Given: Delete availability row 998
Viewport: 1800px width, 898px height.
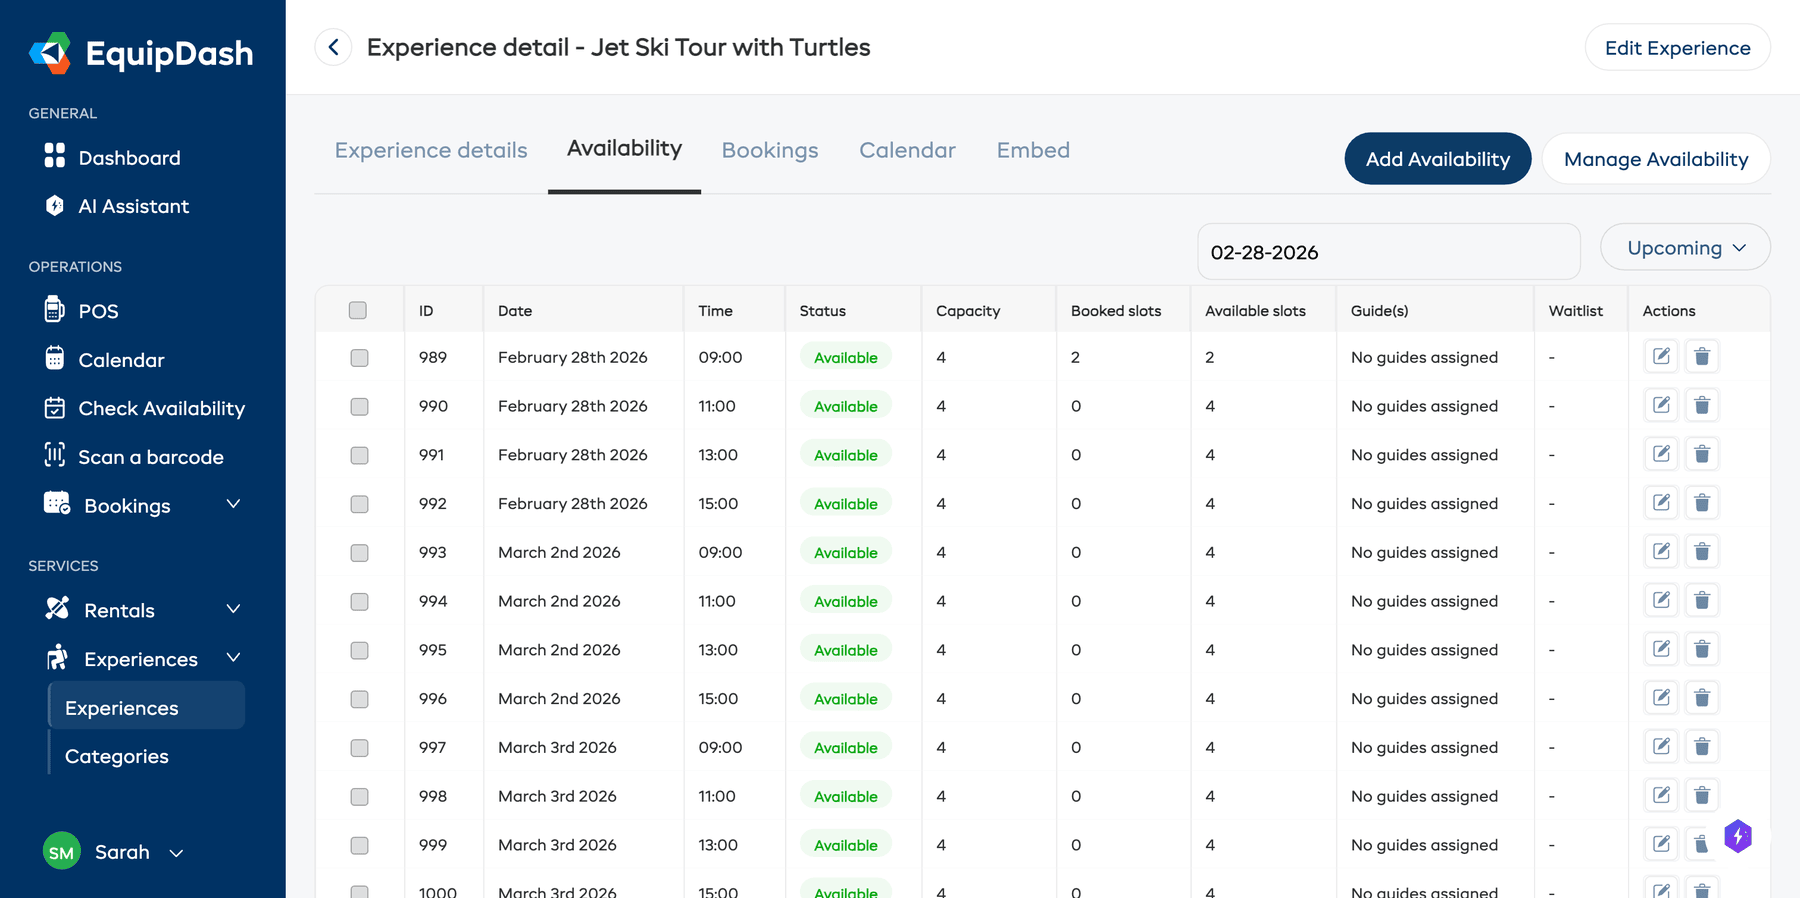Looking at the screenshot, I should (x=1702, y=796).
